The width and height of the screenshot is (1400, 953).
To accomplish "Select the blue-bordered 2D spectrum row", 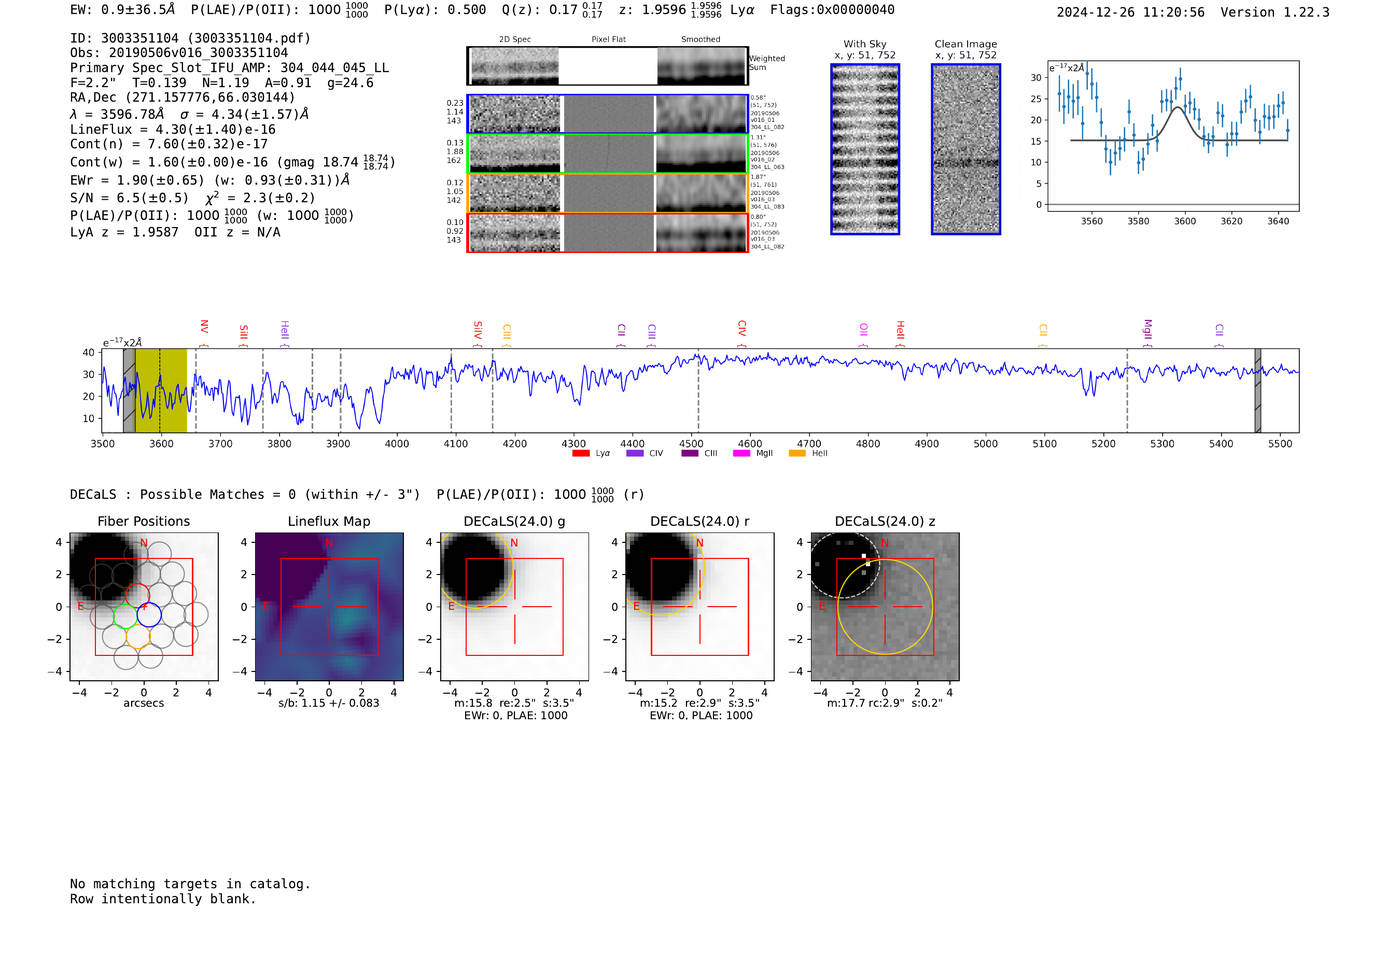I will click(608, 114).
